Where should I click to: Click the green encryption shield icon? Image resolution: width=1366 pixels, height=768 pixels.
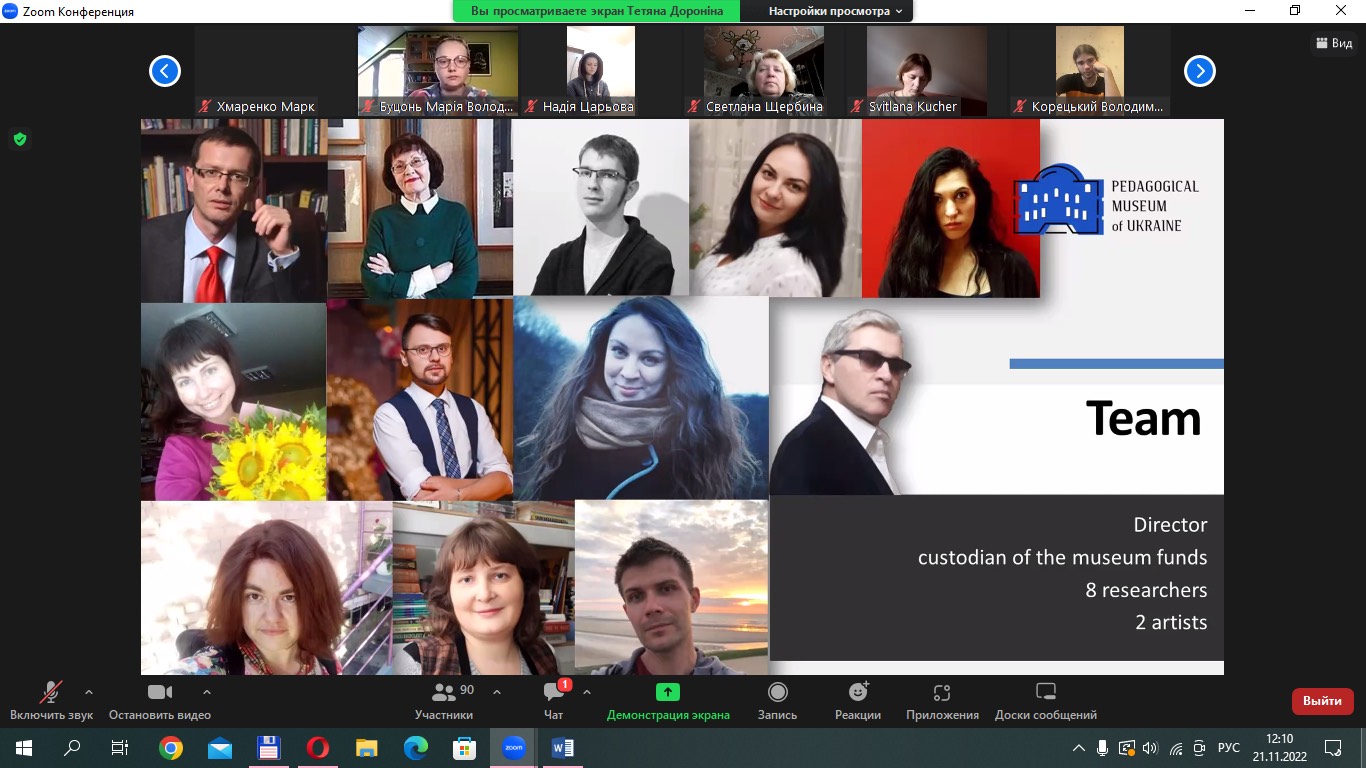[19, 139]
